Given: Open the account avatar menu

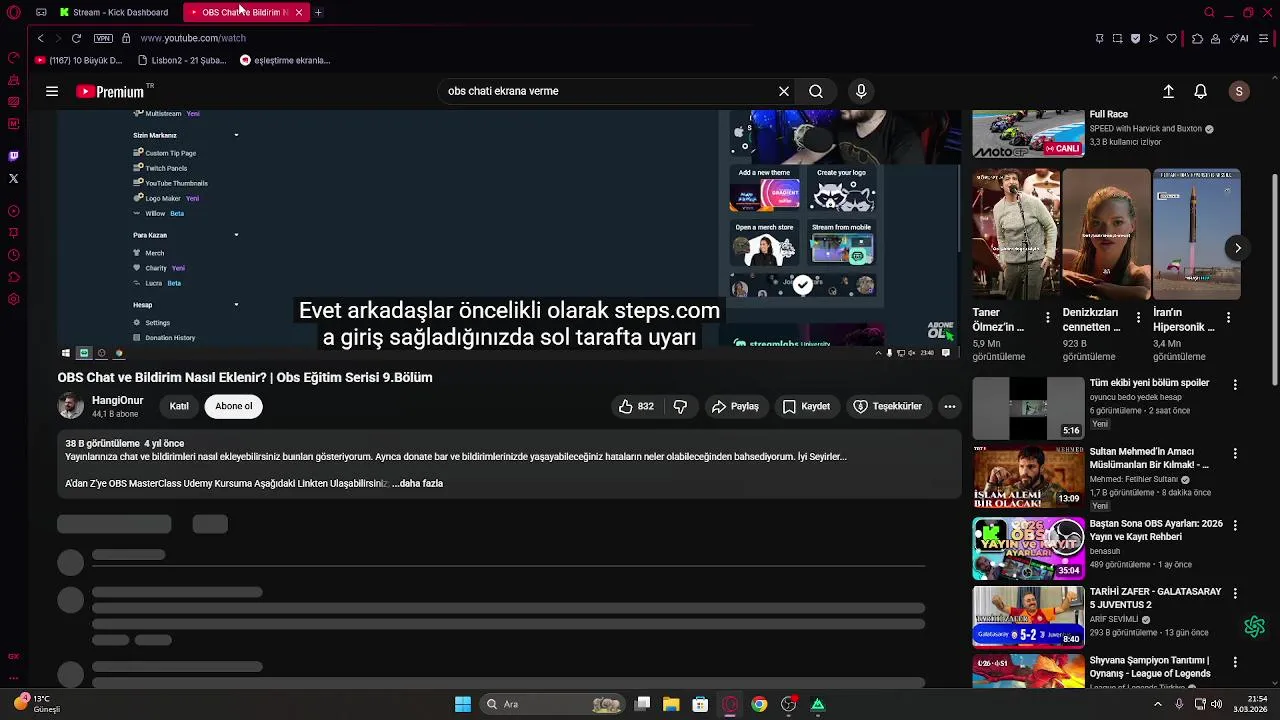Looking at the screenshot, I should click(x=1239, y=91).
